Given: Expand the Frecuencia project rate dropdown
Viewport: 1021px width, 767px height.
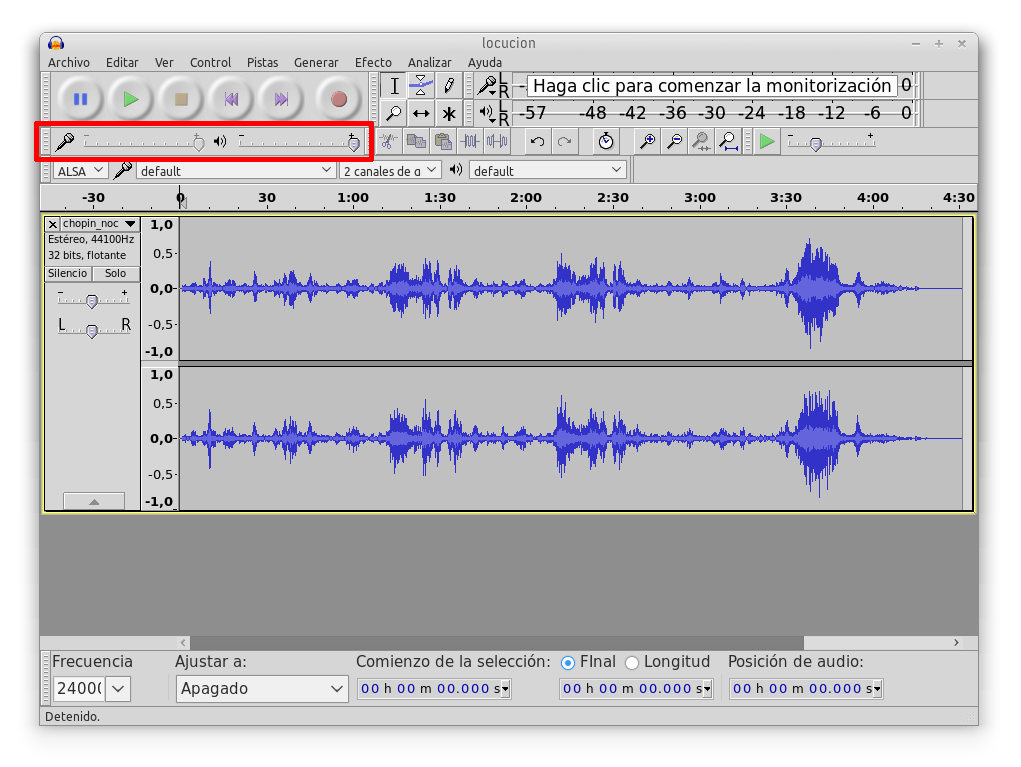Looking at the screenshot, I should [119, 688].
